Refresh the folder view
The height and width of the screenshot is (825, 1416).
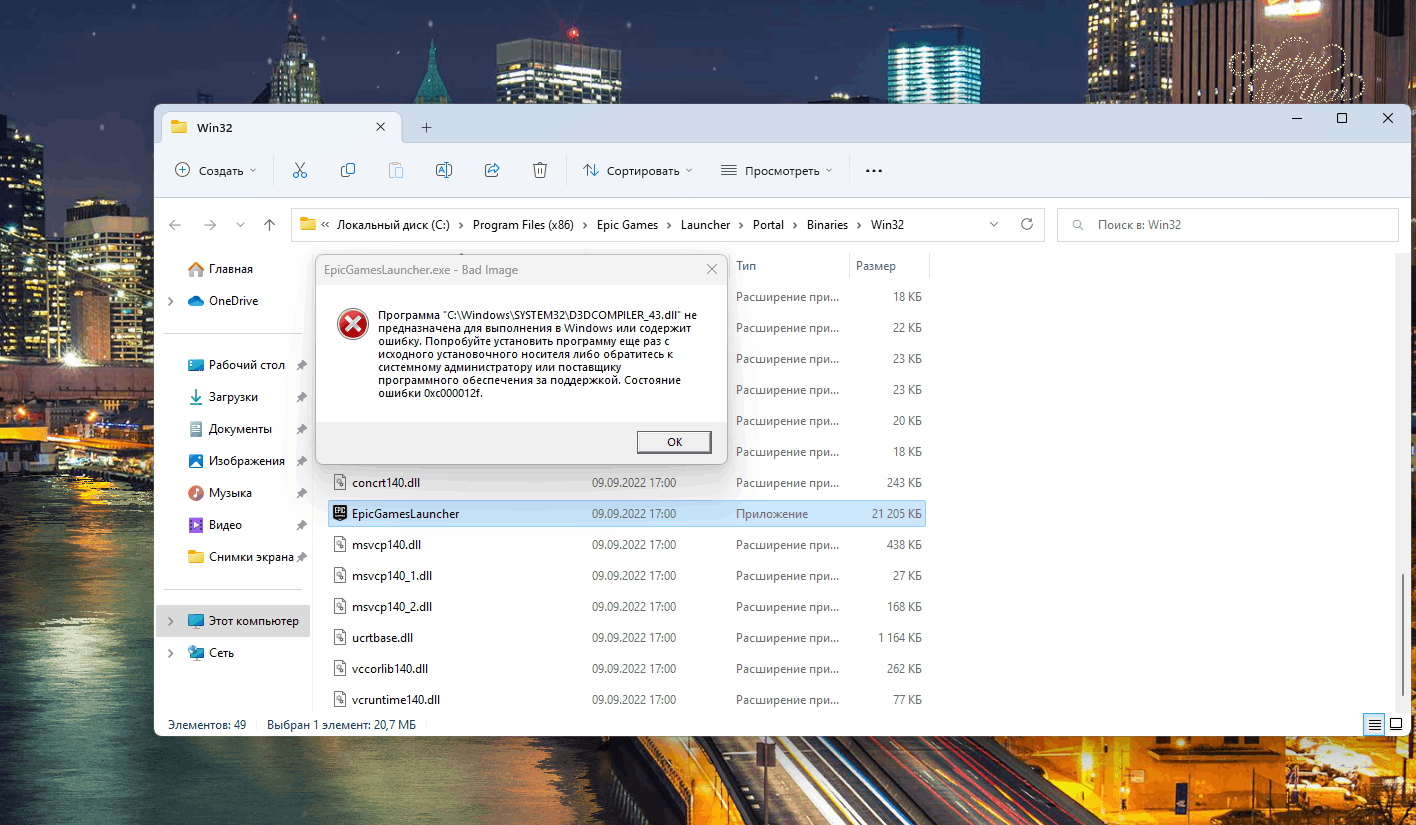click(x=1026, y=225)
